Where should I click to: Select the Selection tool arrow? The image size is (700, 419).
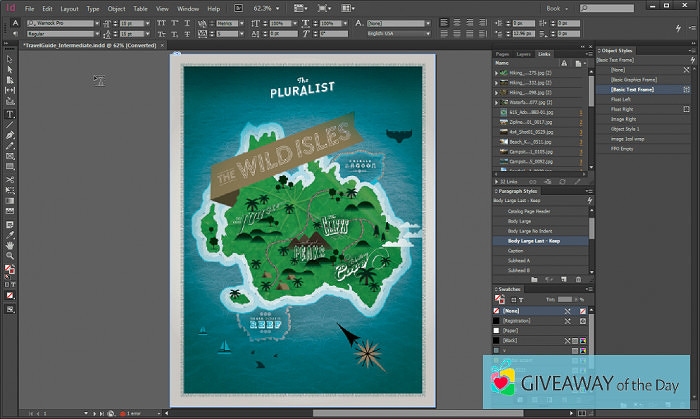click(10, 58)
